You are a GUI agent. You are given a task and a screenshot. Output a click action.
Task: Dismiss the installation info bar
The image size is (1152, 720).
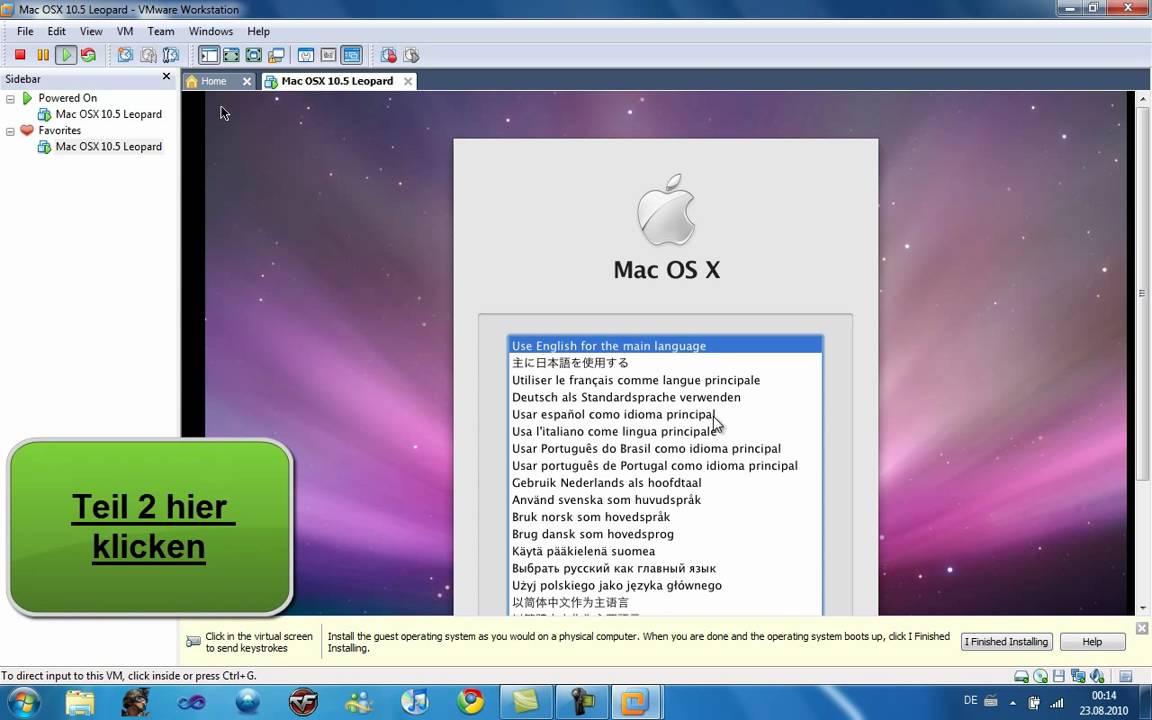click(x=1142, y=628)
